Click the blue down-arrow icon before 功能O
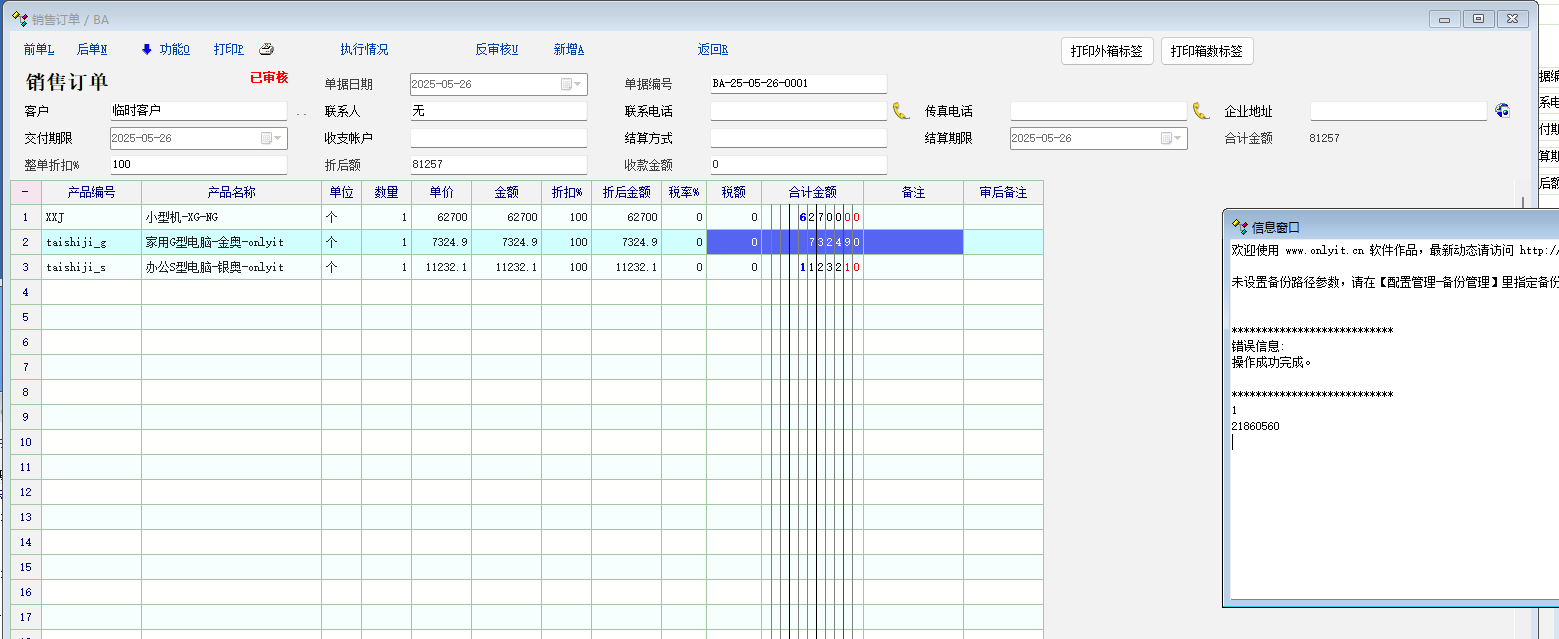 pyautogui.click(x=146, y=49)
